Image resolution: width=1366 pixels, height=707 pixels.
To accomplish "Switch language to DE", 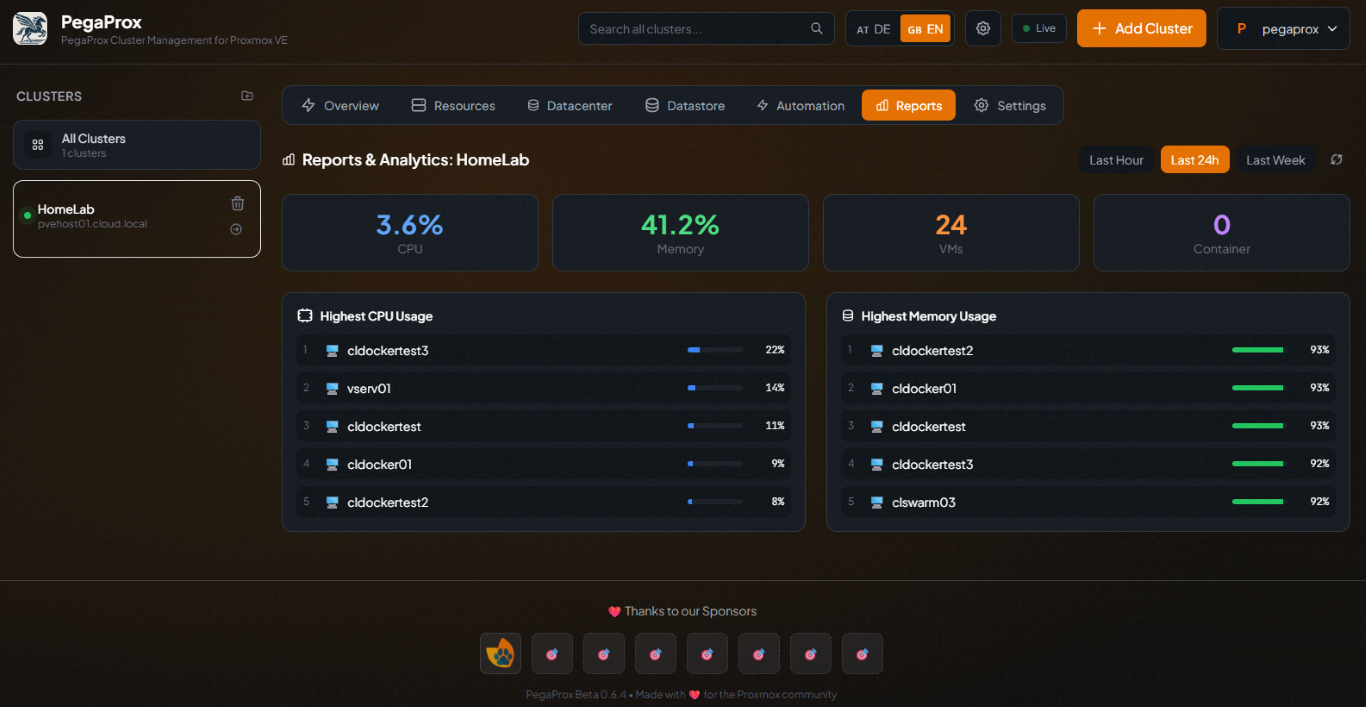I will tap(873, 29).
